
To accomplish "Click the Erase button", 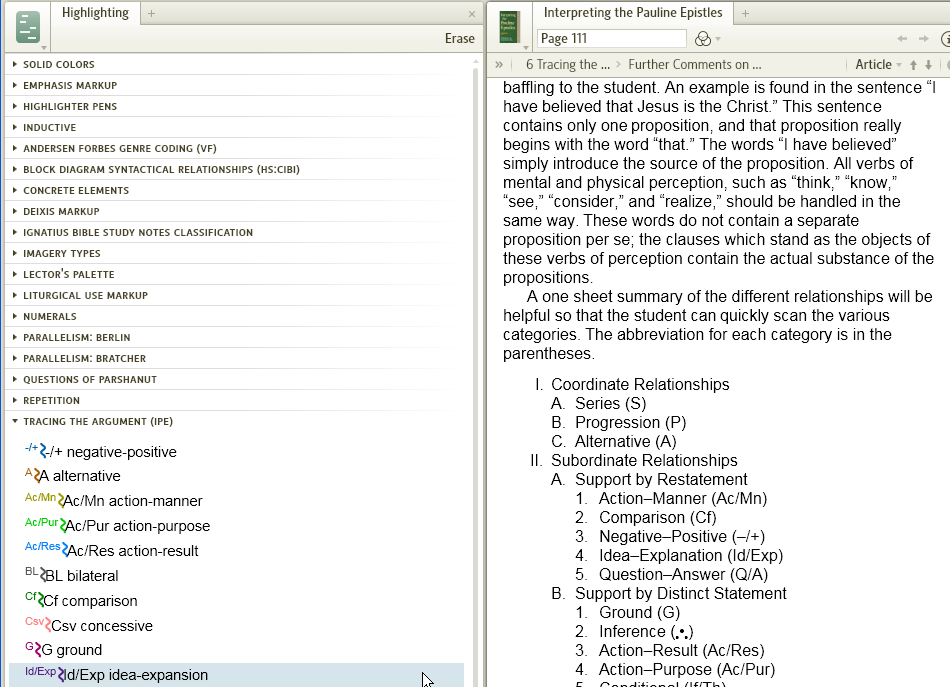I will (x=459, y=38).
